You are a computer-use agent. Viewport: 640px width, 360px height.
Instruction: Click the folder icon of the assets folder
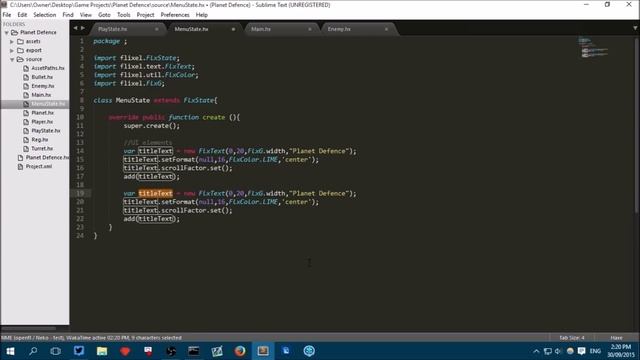pos(20,41)
